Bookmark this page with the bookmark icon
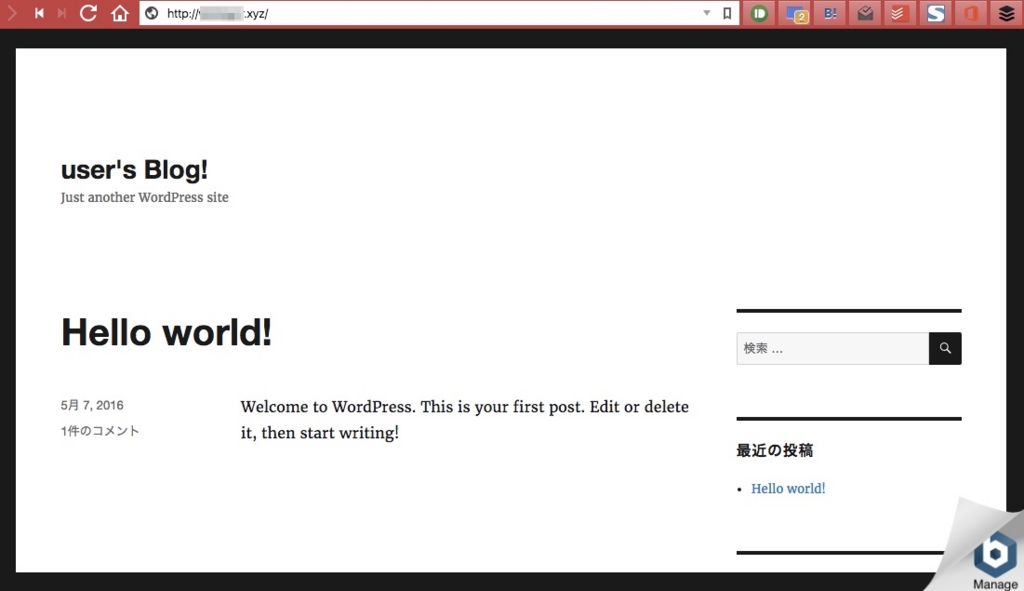The image size is (1024, 591). point(727,13)
